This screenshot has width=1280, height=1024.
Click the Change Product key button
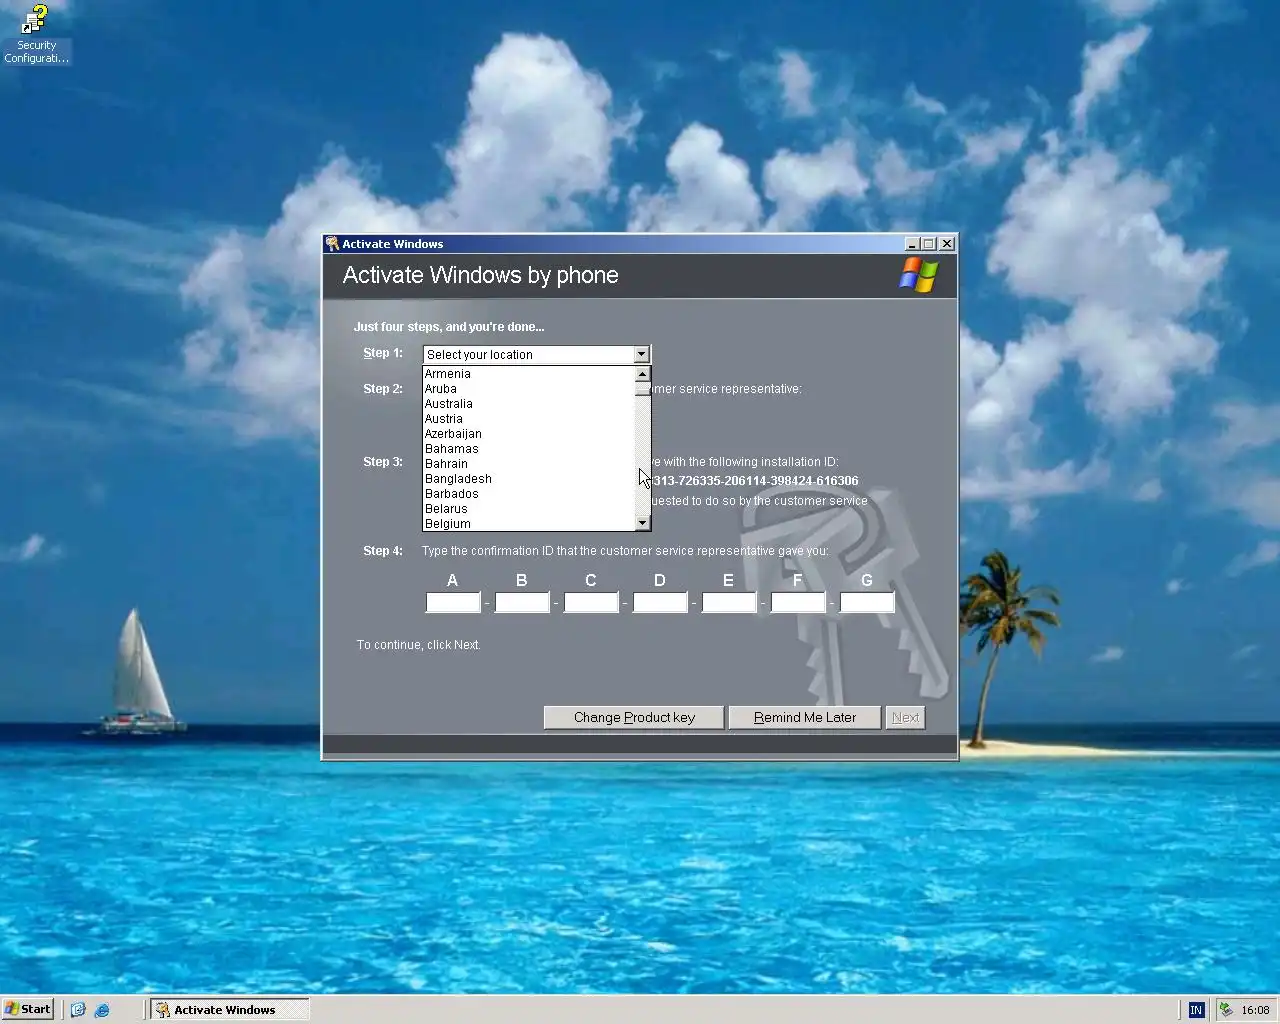coord(634,717)
